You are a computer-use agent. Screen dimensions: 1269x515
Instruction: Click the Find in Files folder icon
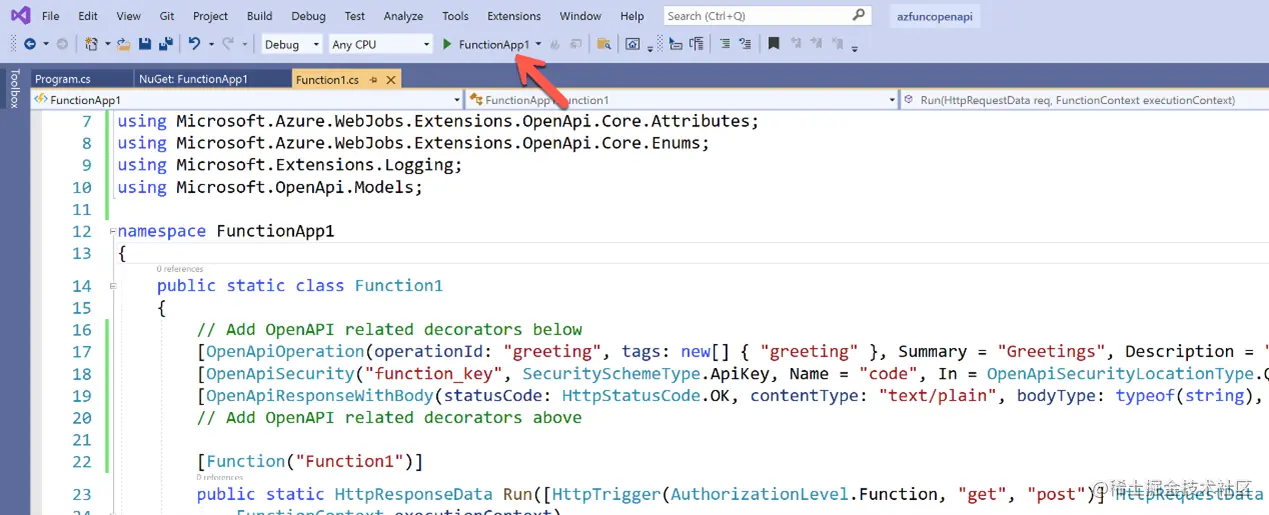pos(603,44)
